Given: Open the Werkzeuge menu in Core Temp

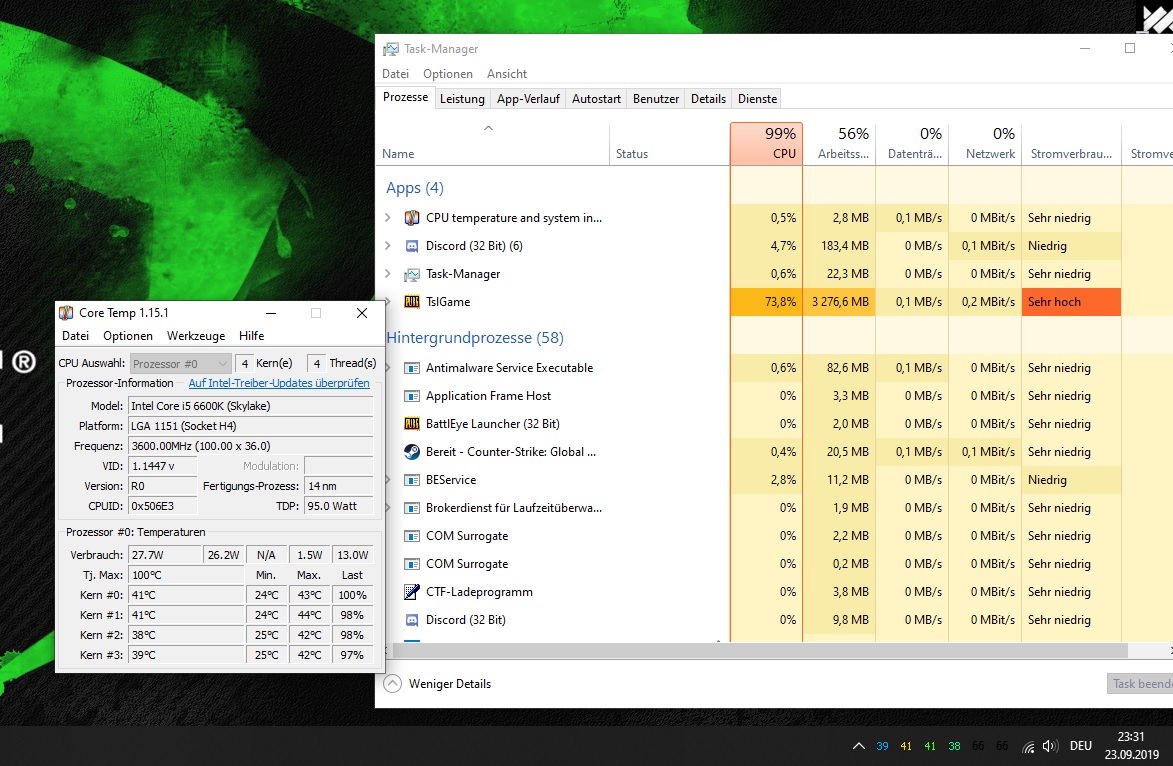Looking at the screenshot, I should point(196,336).
